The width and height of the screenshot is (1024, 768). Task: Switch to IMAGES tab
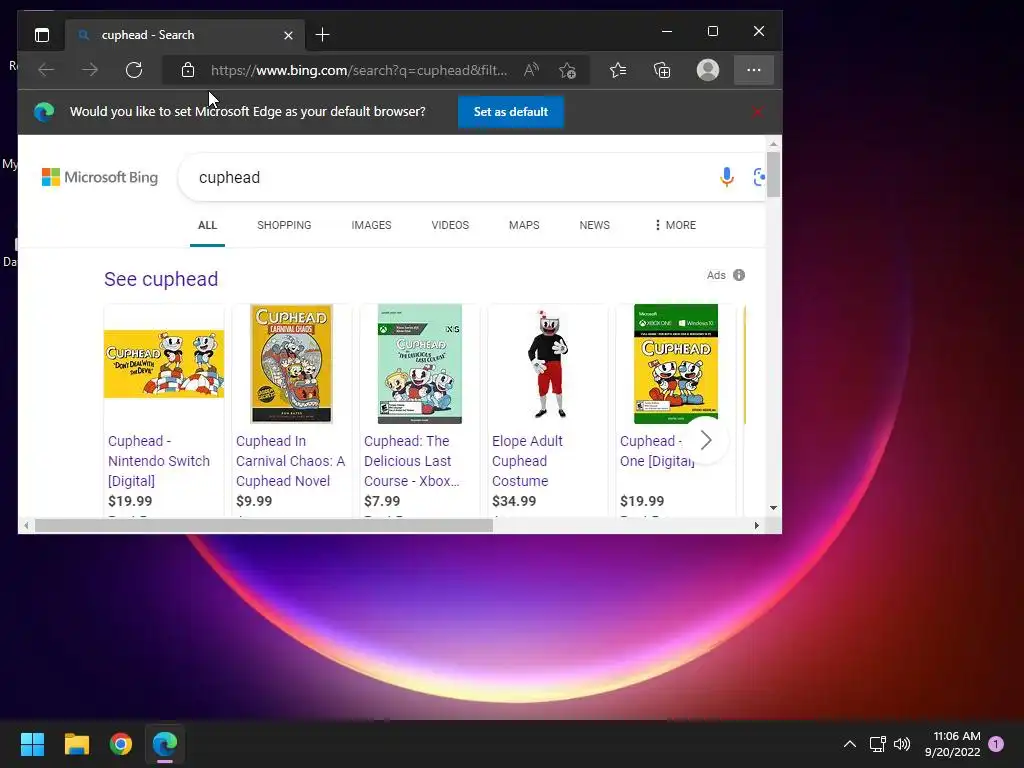click(372, 225)
